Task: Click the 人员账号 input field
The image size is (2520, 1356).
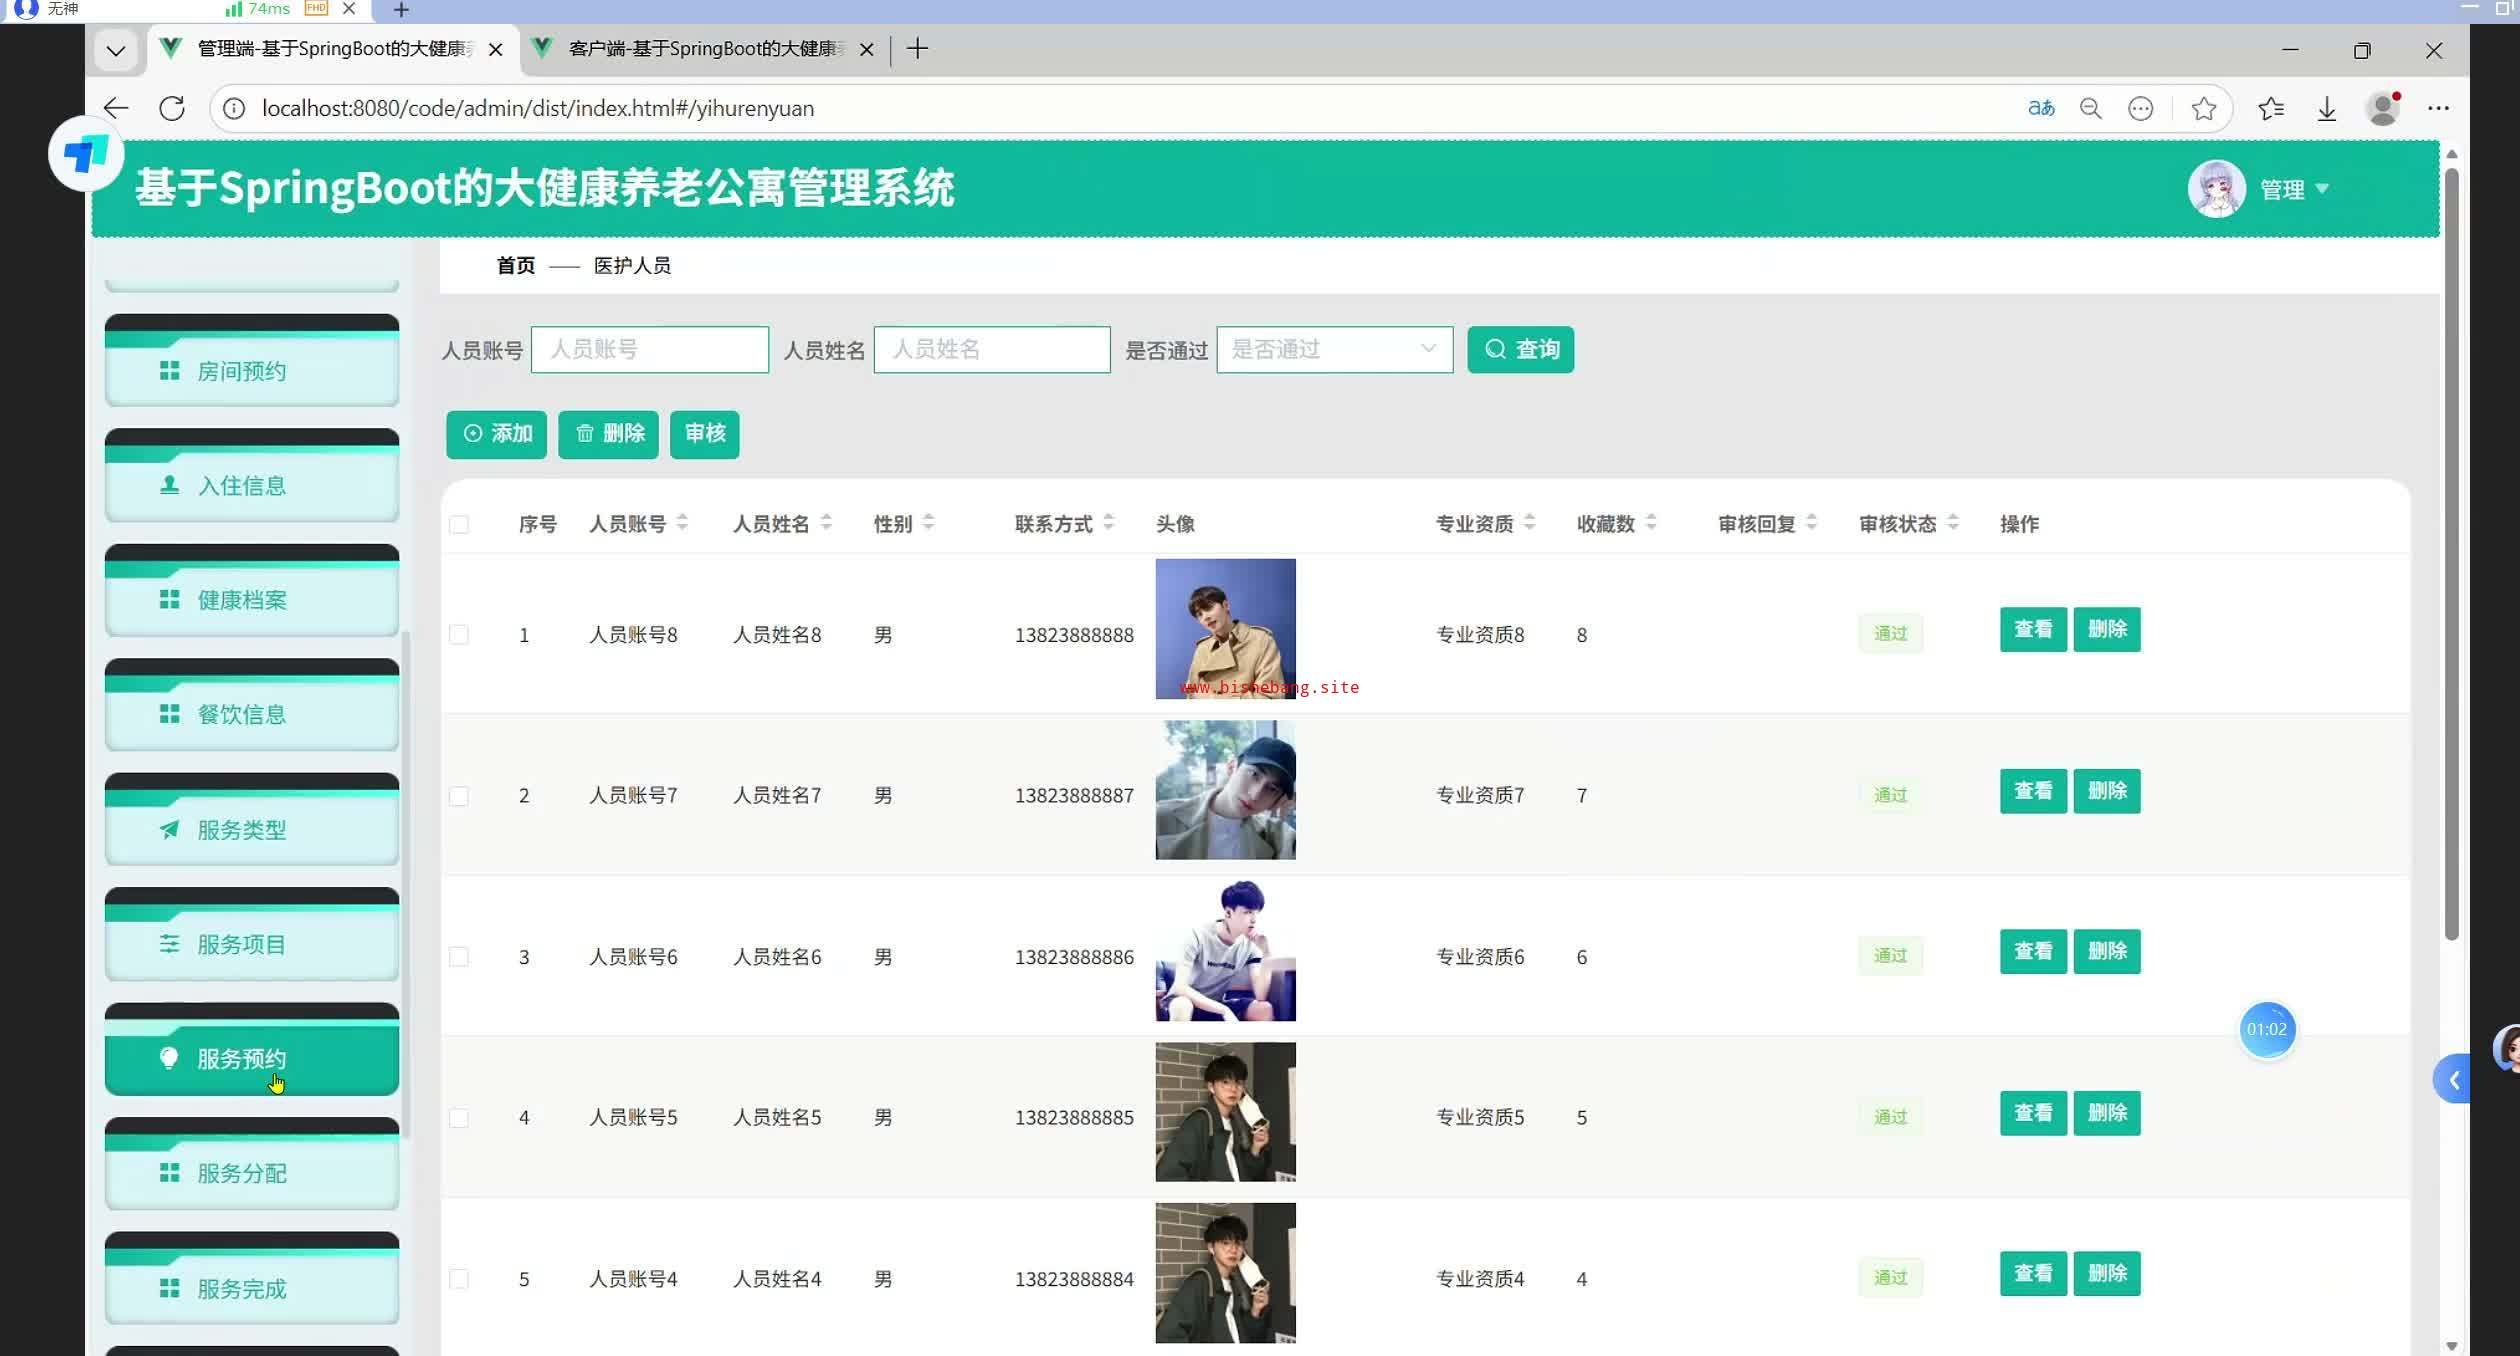Action: 650,349
